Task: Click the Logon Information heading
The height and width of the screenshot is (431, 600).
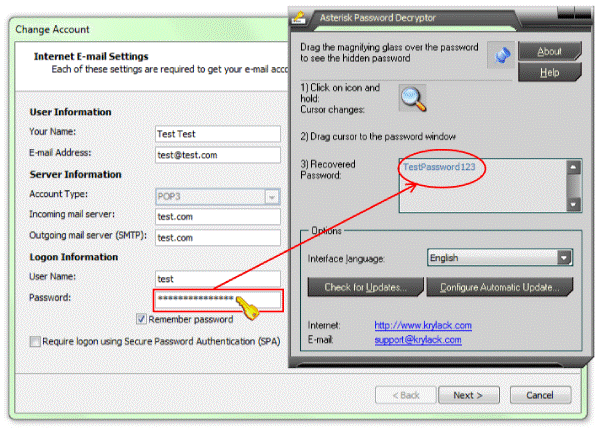Action: pos(74,257)
